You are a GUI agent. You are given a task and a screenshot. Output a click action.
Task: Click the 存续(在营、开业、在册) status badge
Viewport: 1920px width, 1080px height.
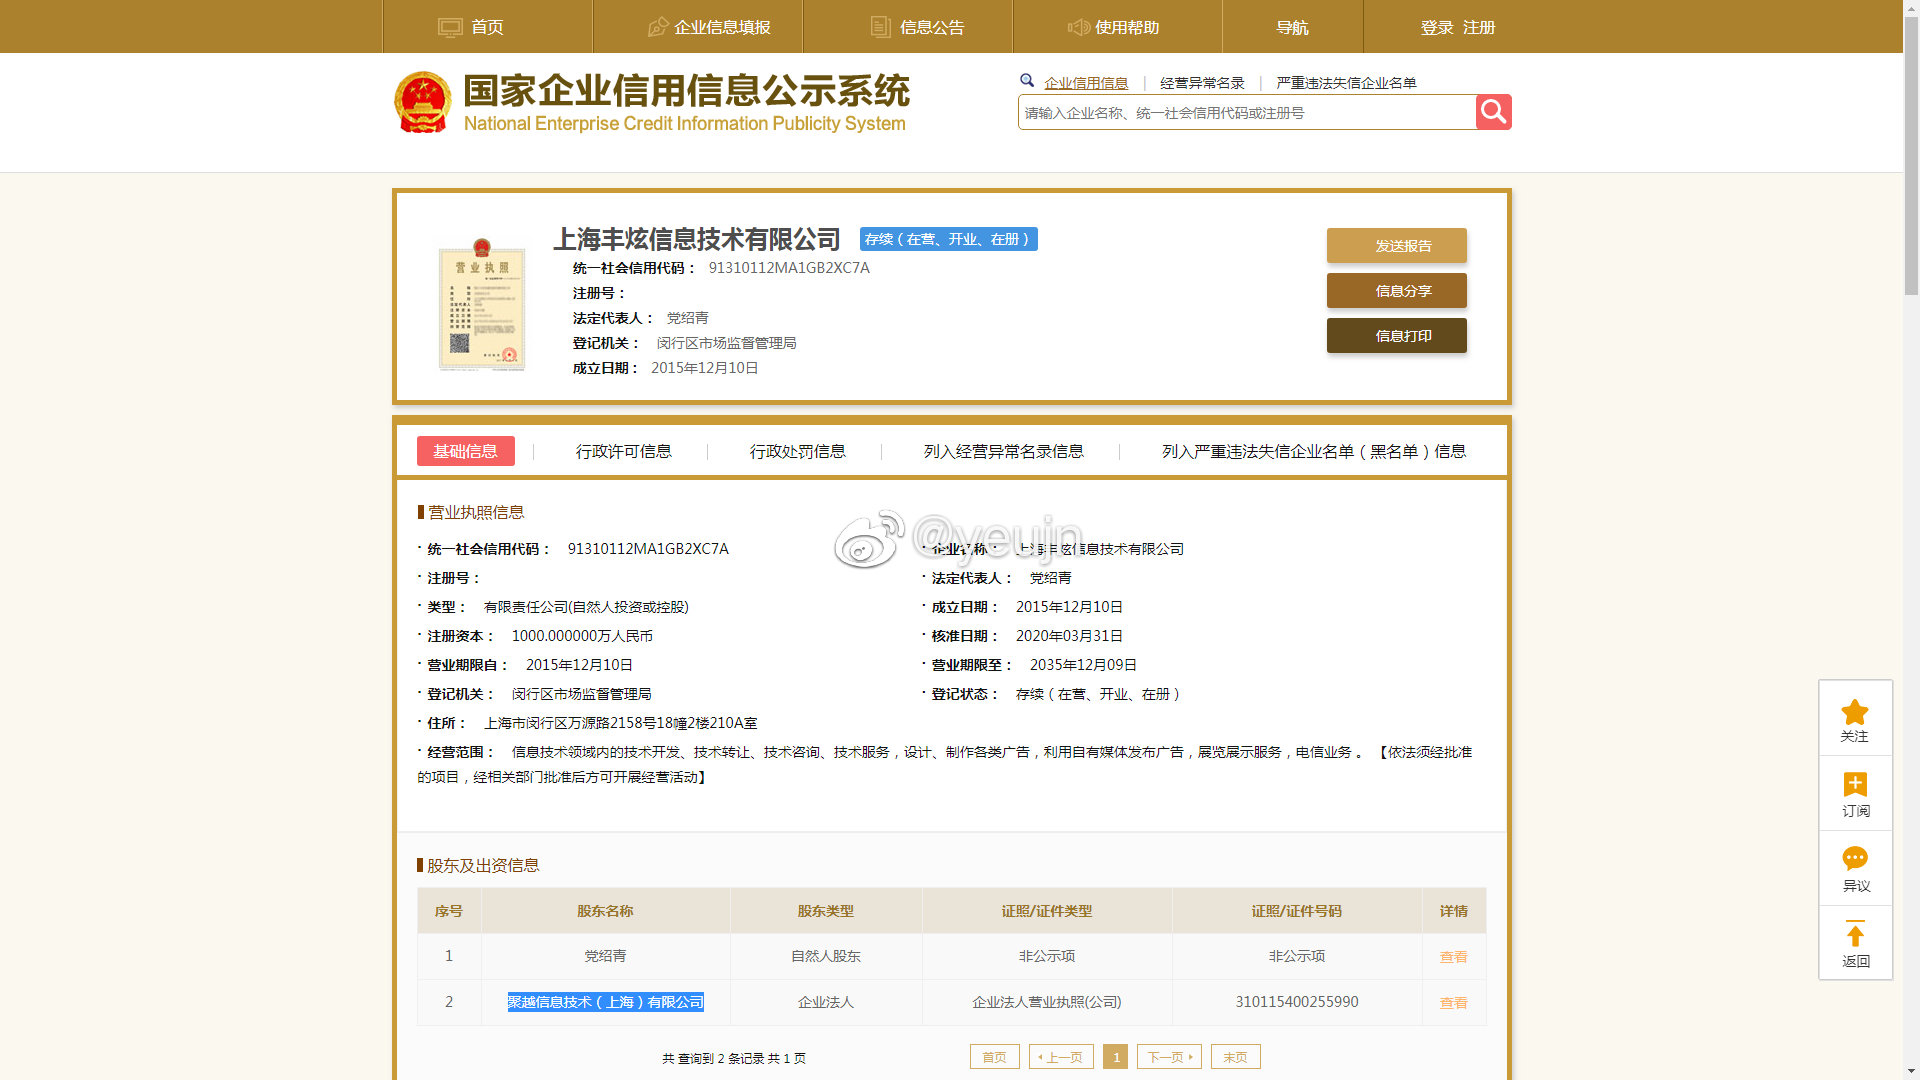click(x=948, y=239)
